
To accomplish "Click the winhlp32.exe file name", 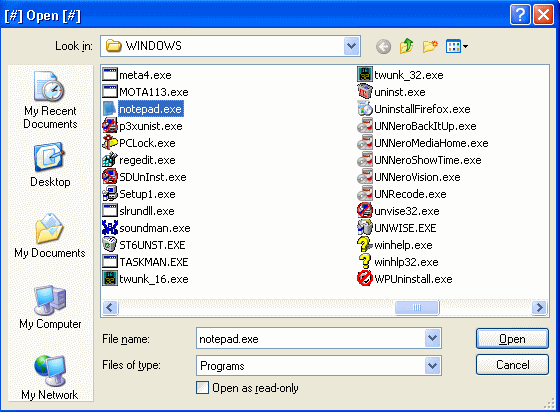I will (406, 262).
